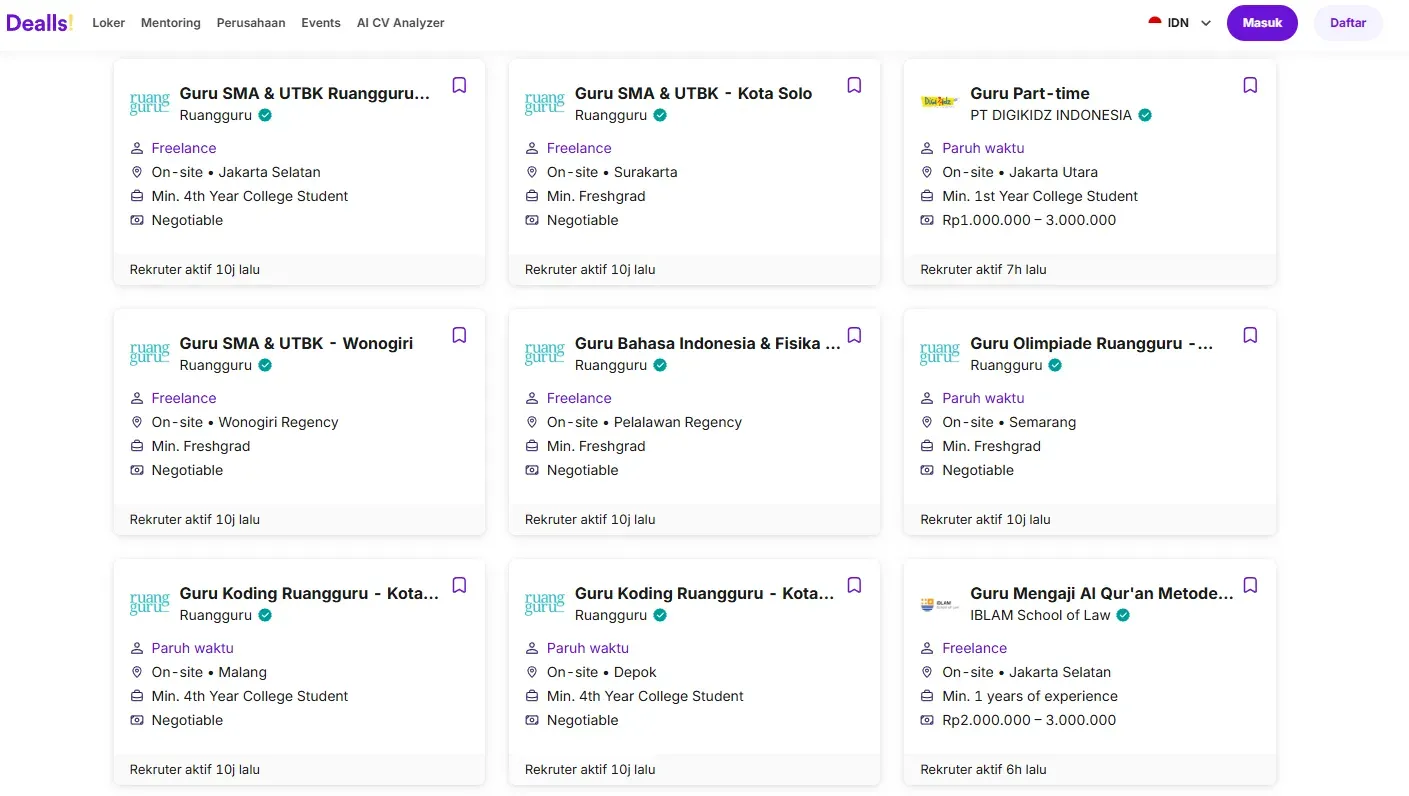The image size is (1409, 796).
Task: Click Ruangguru logo on Kota Solo card
Action: tap(545, 104)
